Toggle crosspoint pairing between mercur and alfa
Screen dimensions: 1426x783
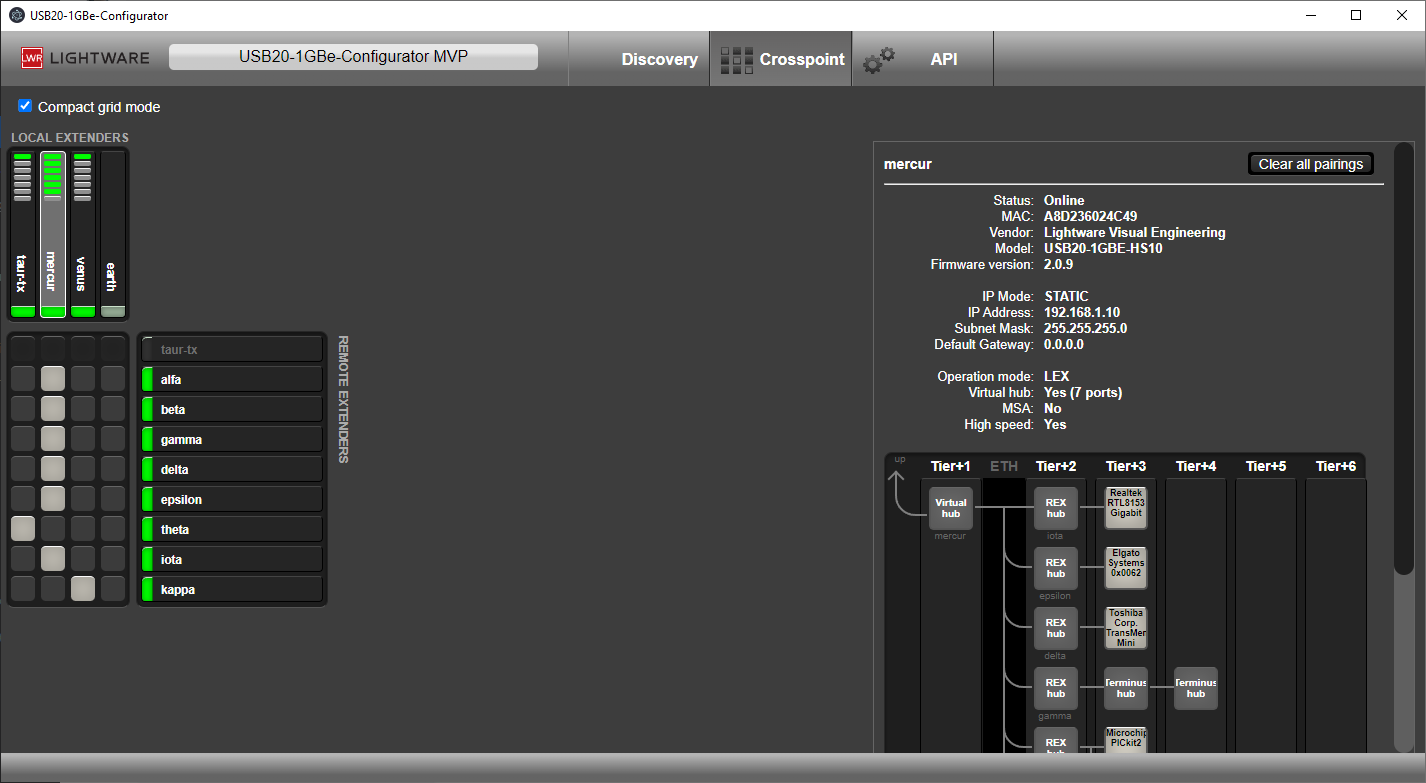[x=53, y=379]
